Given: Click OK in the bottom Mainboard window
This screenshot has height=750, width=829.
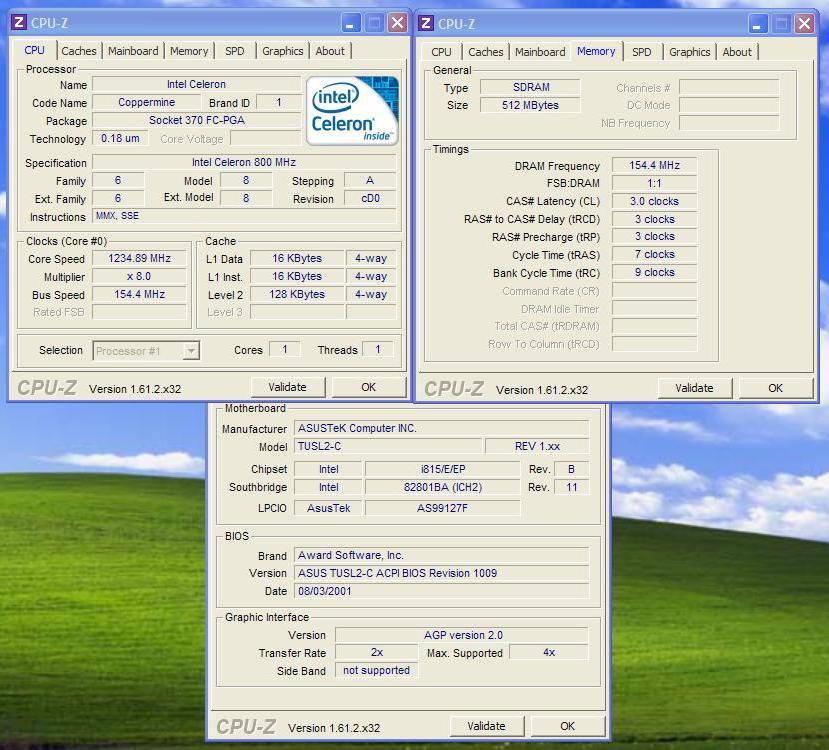Looking at the screenshot, I should tap(568, 726).
